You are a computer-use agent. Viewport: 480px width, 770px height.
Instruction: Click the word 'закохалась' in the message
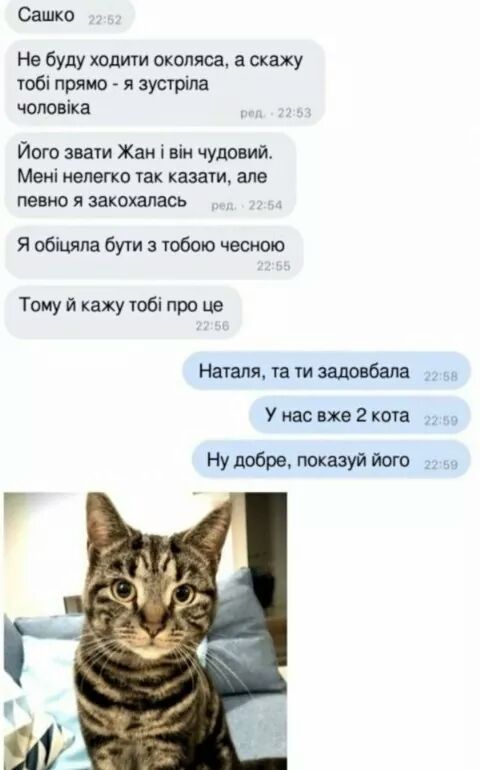(x=137, y=200)
